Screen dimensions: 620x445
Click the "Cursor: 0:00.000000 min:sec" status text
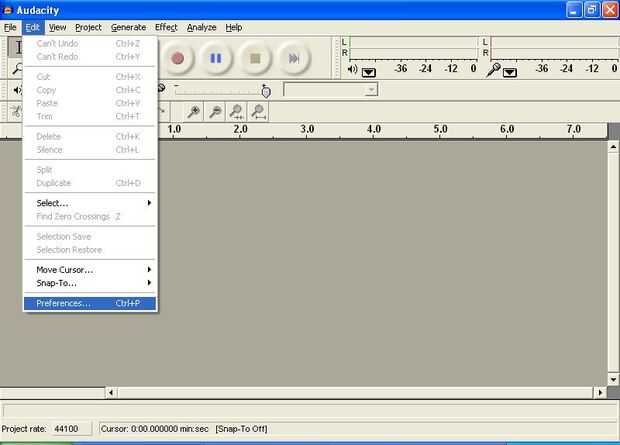155,429
